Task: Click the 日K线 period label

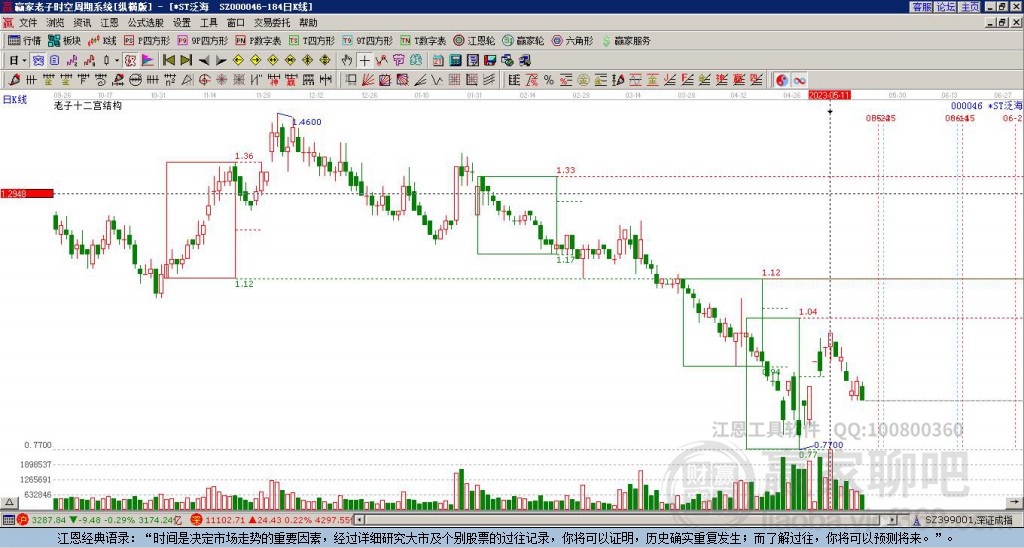Action: click(x=15, y=100)
